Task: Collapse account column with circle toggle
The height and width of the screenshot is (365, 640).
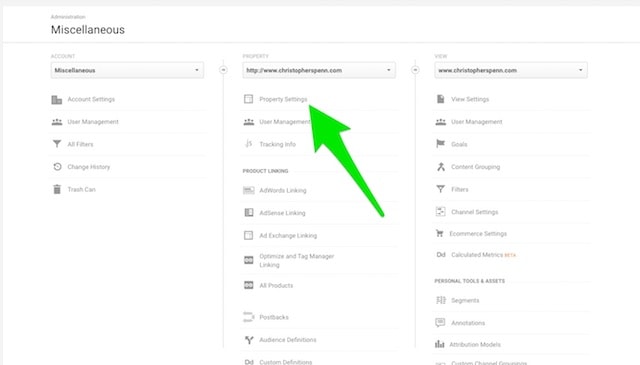Action: click(x=223, y=70)
